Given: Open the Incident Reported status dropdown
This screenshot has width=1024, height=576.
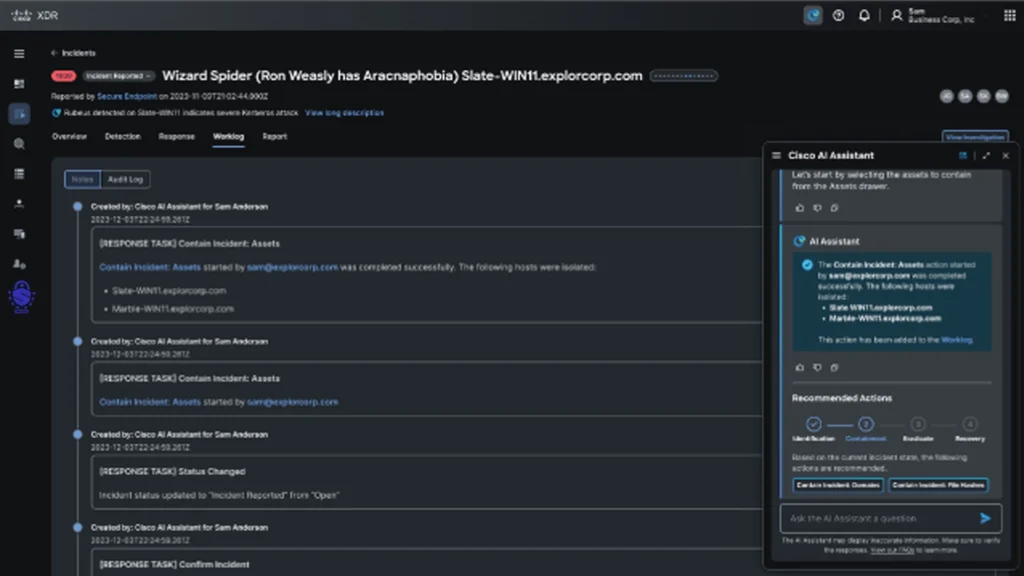Looking at the screenshot, I should tap(118, 76).
